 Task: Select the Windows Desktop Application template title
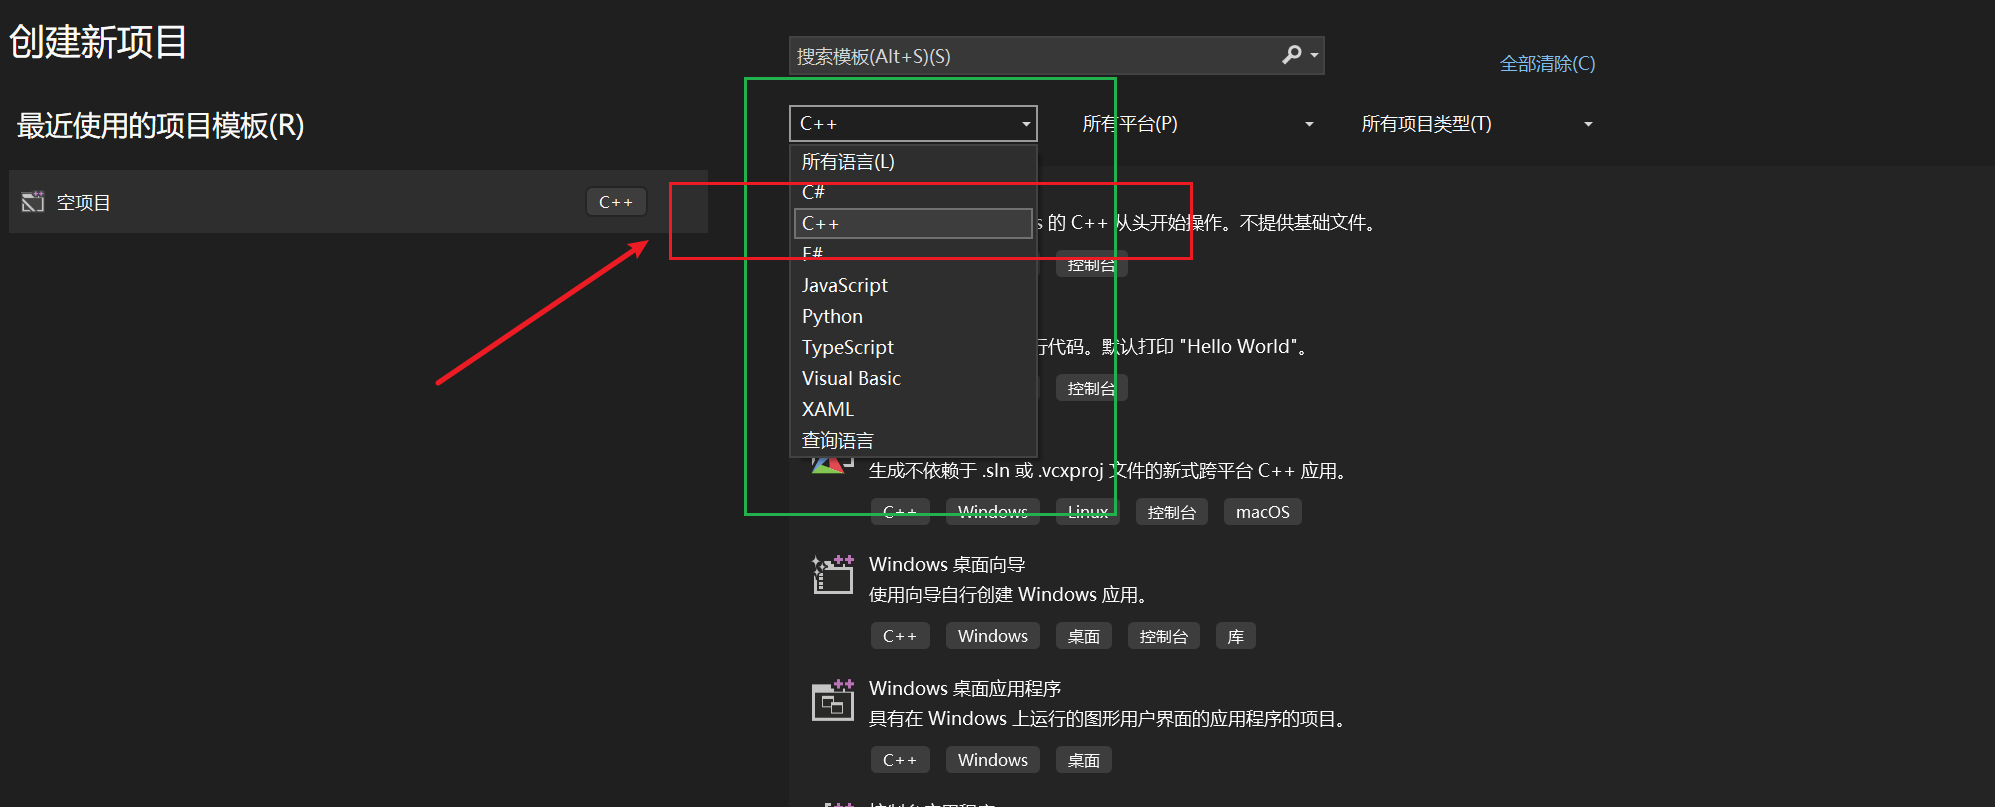[965, 688]
